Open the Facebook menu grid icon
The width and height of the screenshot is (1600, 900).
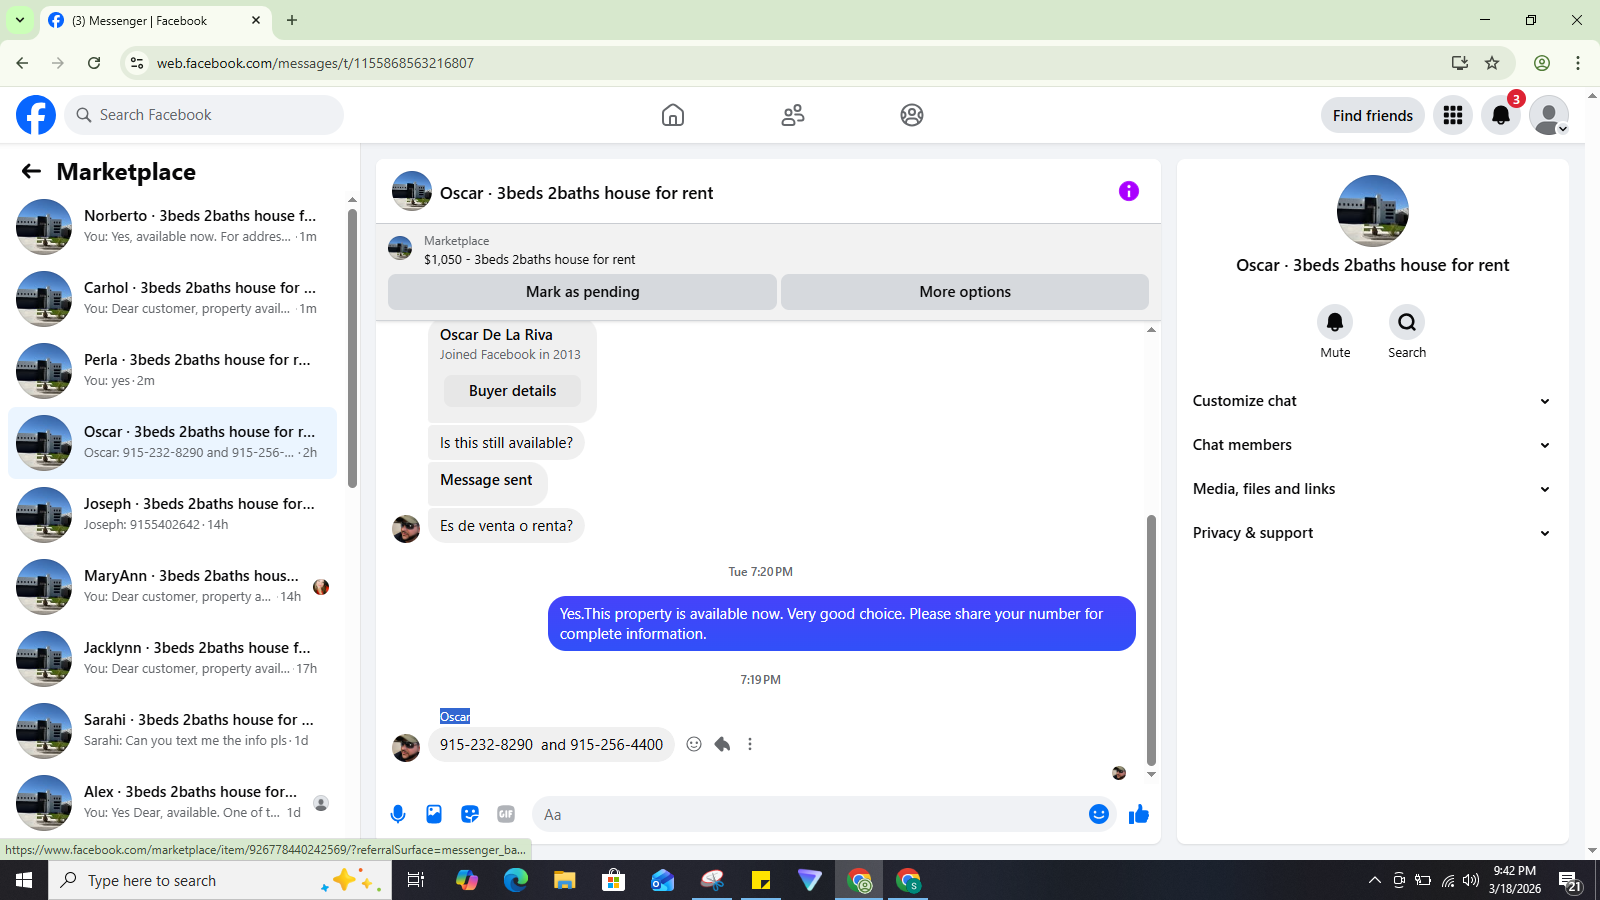click(x=1453, y=115)
